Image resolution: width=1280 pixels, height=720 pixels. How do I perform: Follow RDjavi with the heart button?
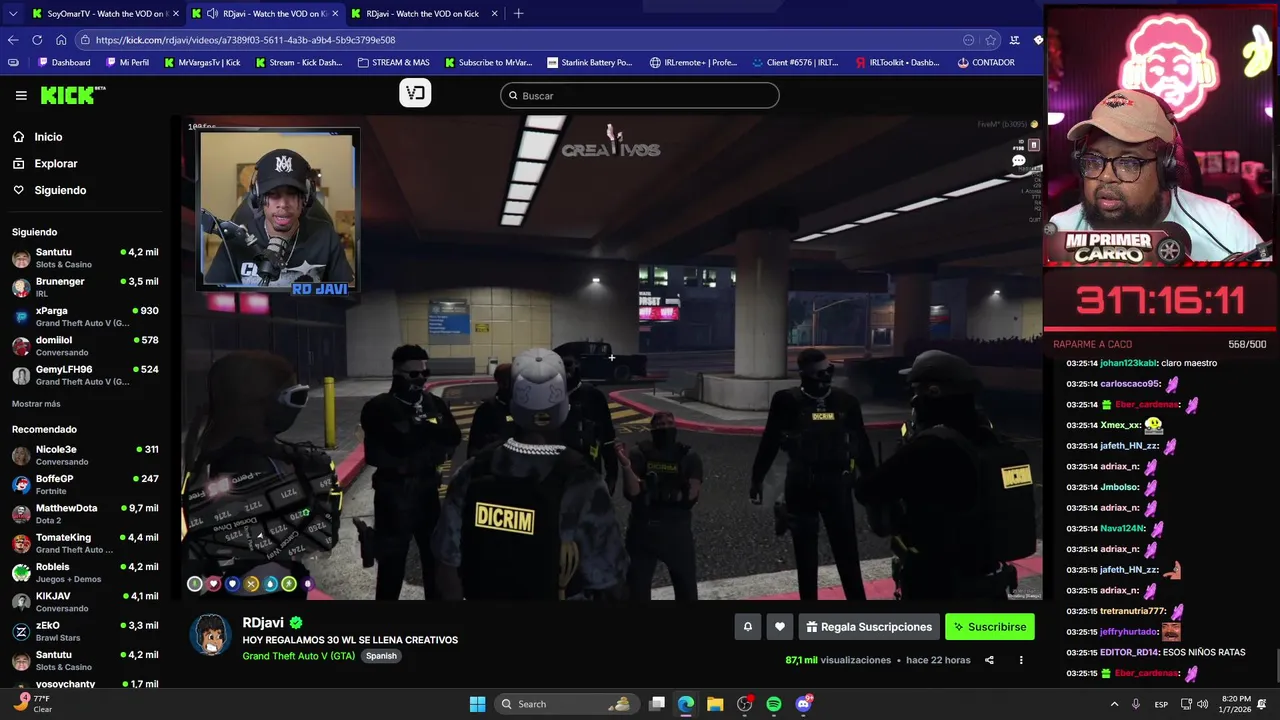click(x=780, y=627)
